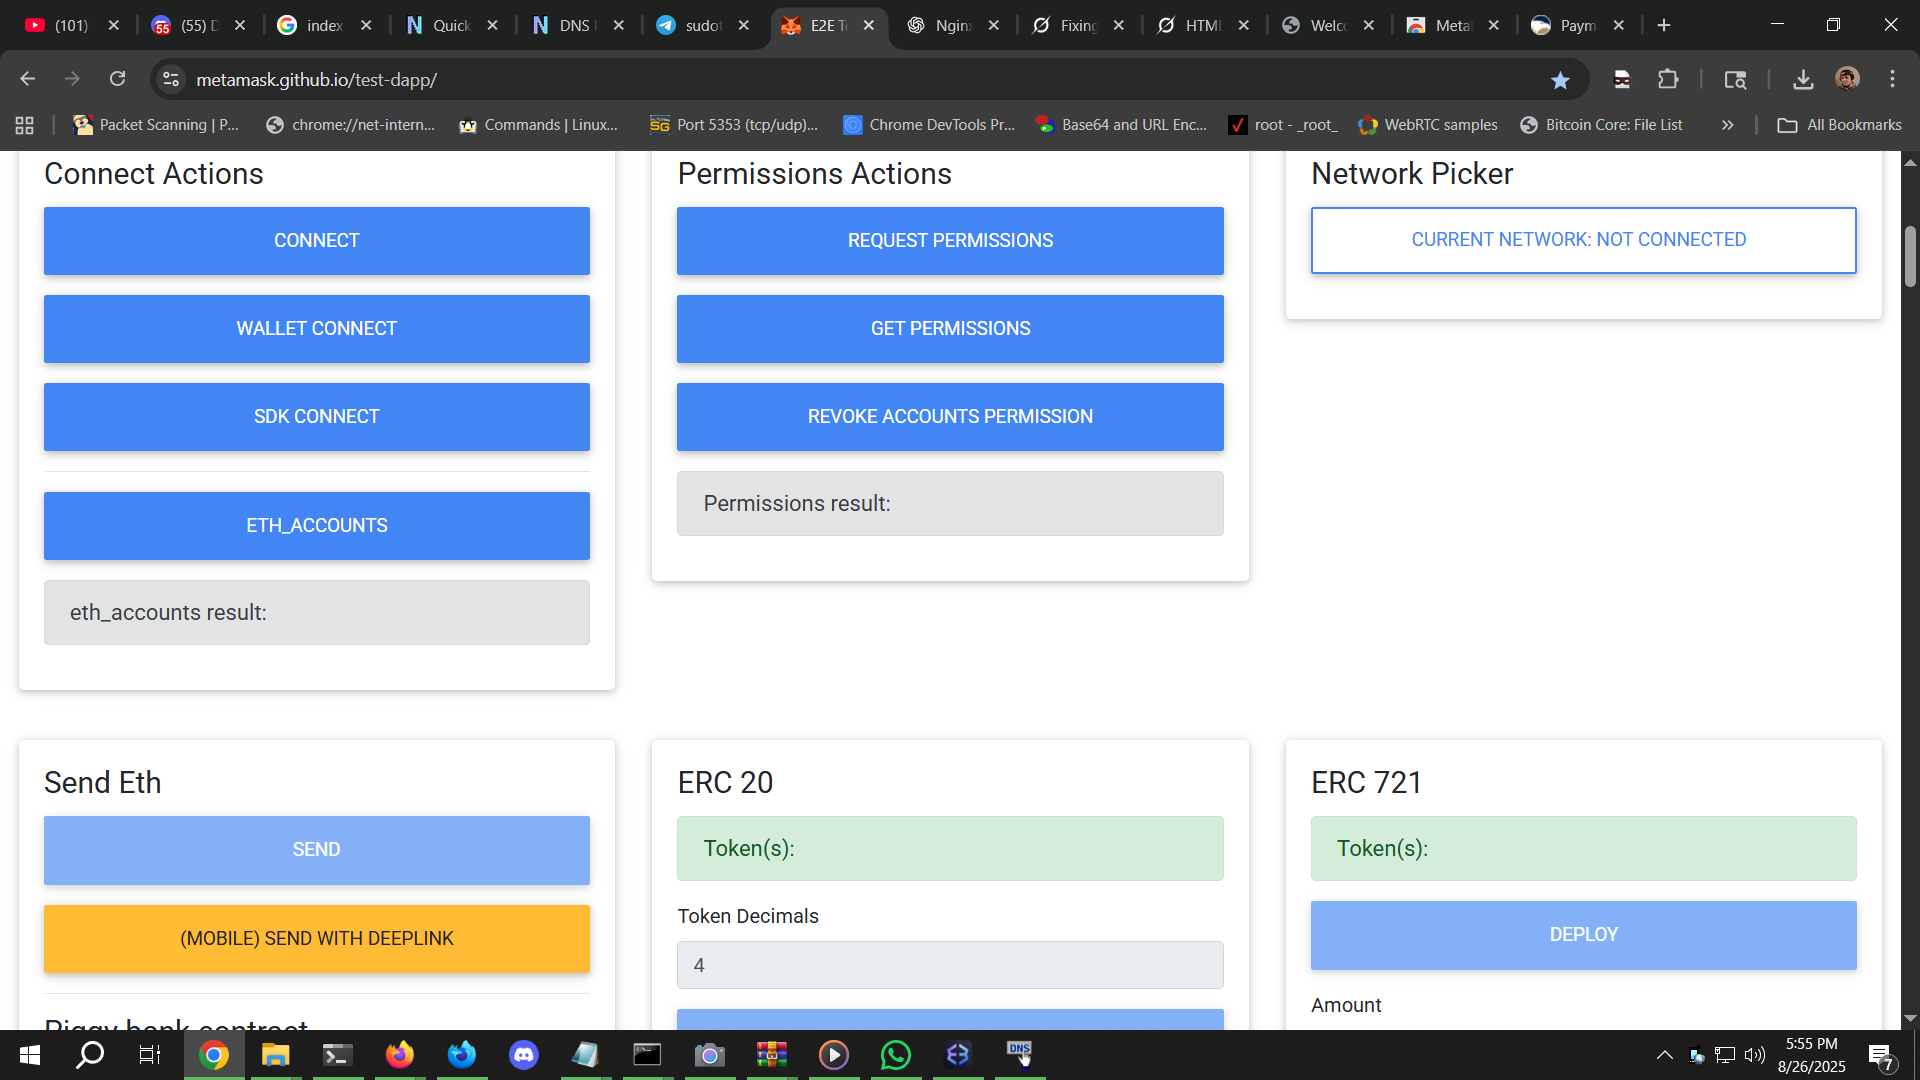Click SDK CONNECT button
The height and width of the screenshot is (1080, 1920).
tap(317, 417)
